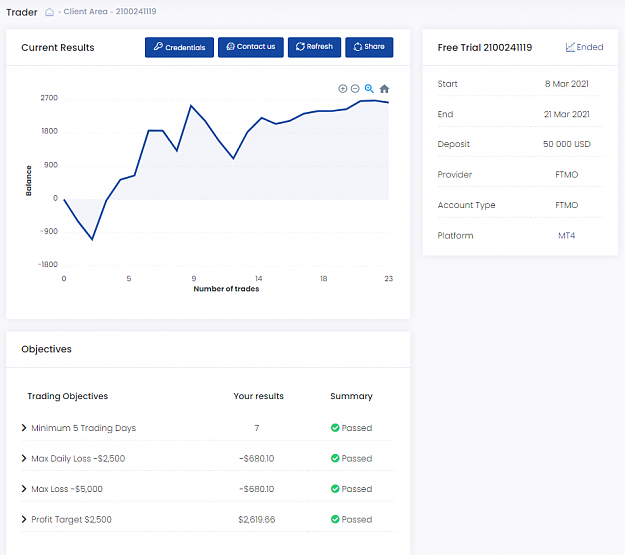Viewport: 625px width, 555px height.
Task: Click green Passed checkmark for Profit Target
Action: [x=335, y=519]
